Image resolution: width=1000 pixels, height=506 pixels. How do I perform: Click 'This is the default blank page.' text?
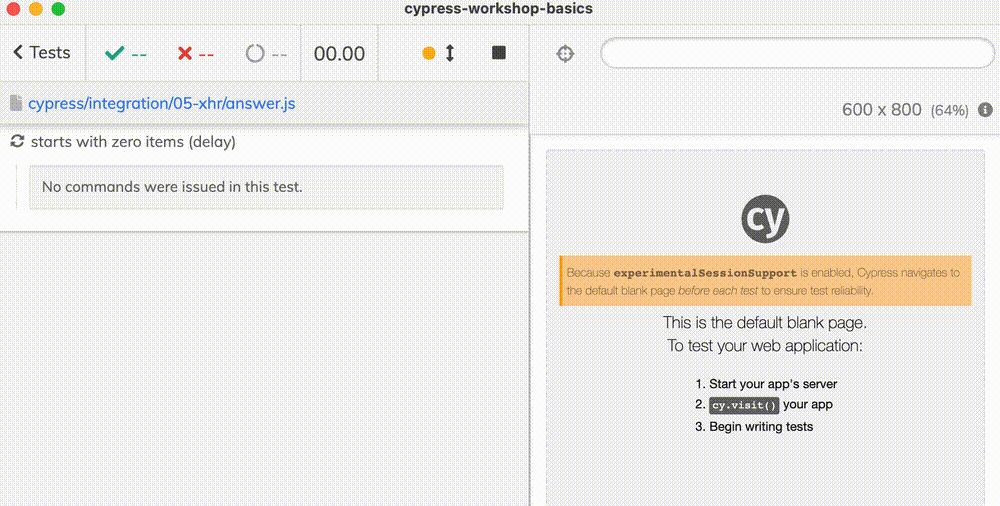(x=765, y=322)
